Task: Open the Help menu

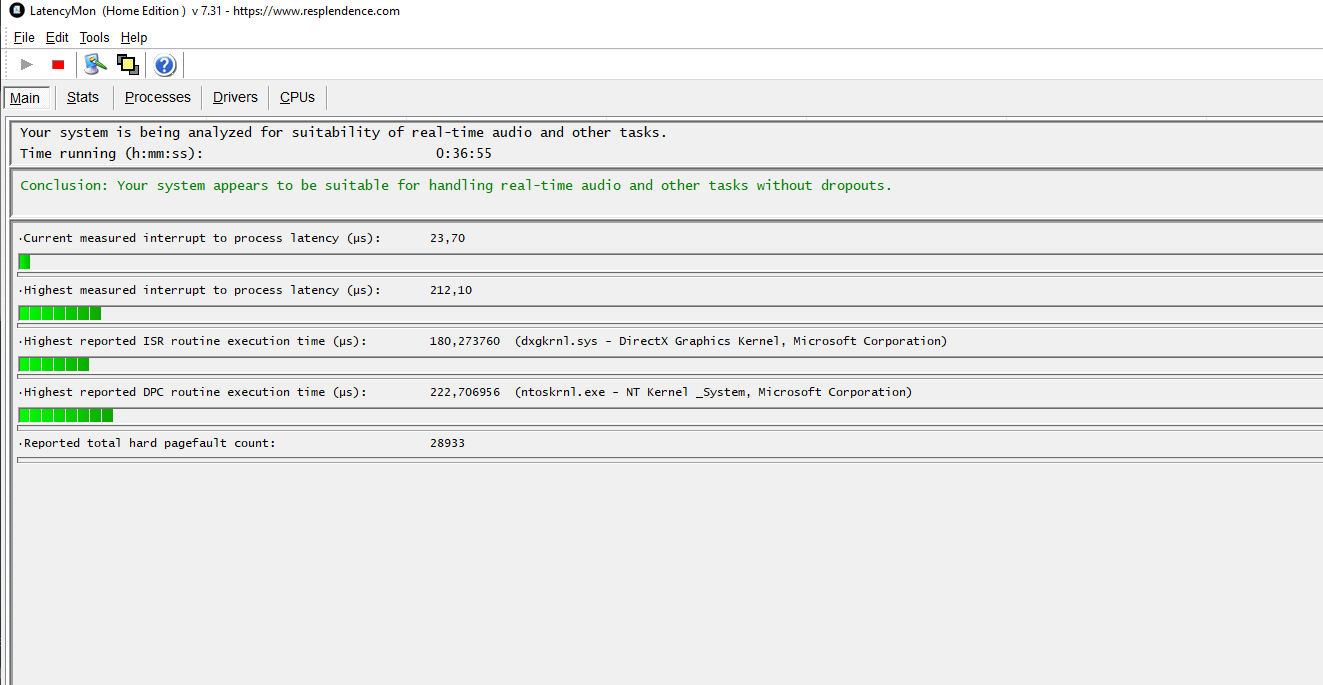Action: 134,37
